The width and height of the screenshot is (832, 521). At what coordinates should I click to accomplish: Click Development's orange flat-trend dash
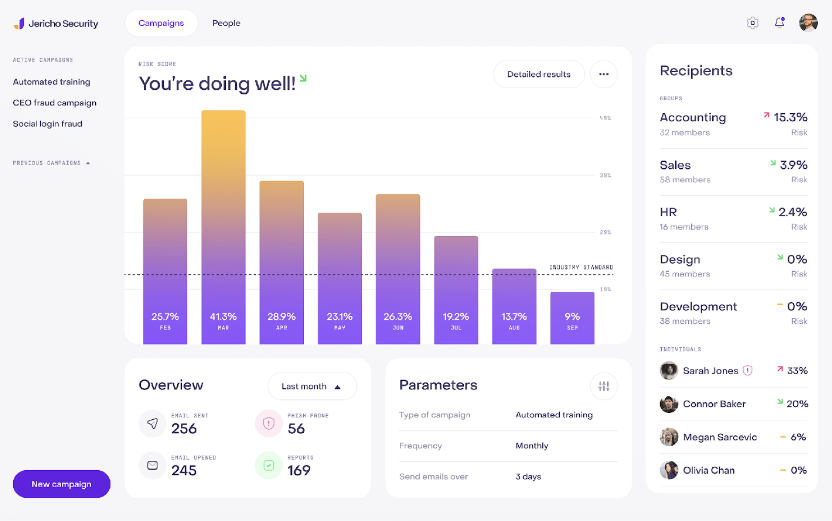[780, 305]
